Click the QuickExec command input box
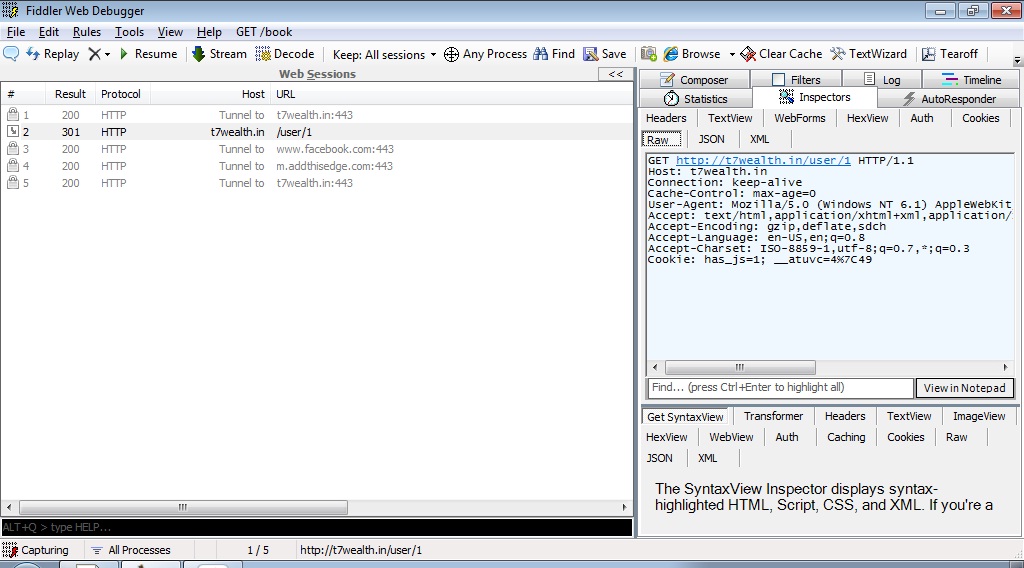 [316, 527]
